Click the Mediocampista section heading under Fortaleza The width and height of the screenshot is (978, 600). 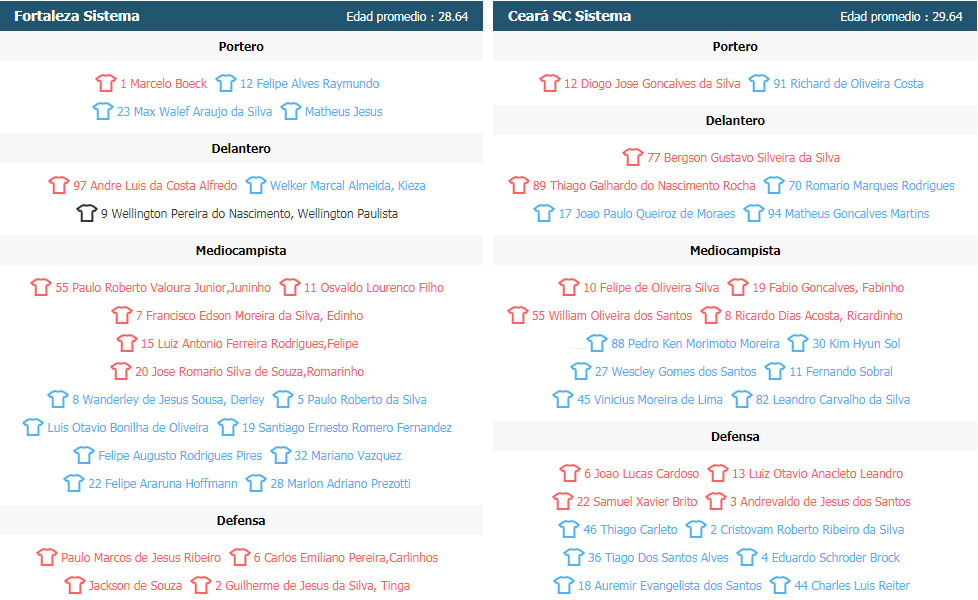pos(241,250)
